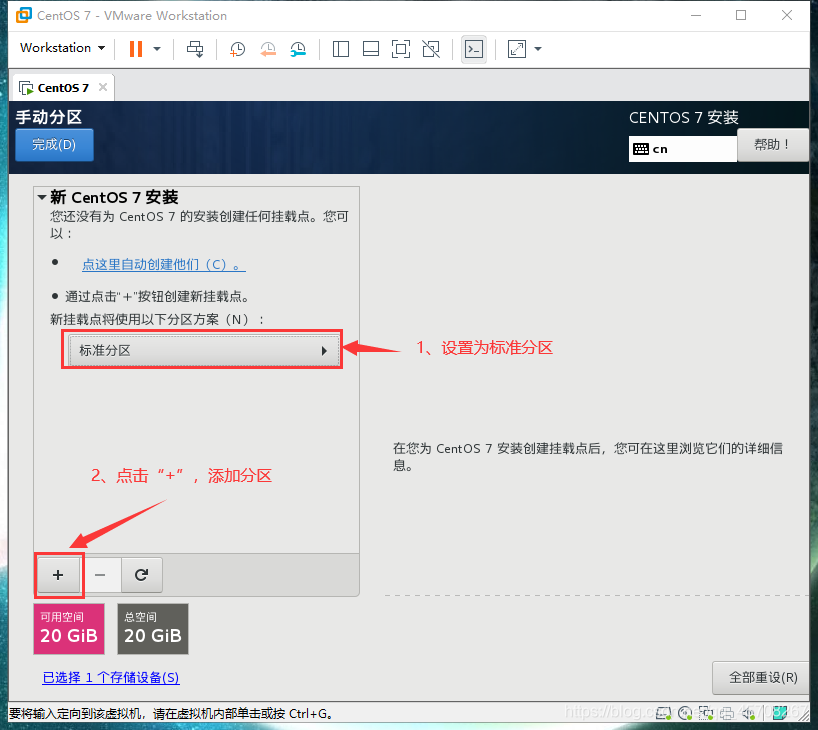Screen dimensions: 818x730
Task: Revert to the previous snapshot
Action: (x=268, y=50)
